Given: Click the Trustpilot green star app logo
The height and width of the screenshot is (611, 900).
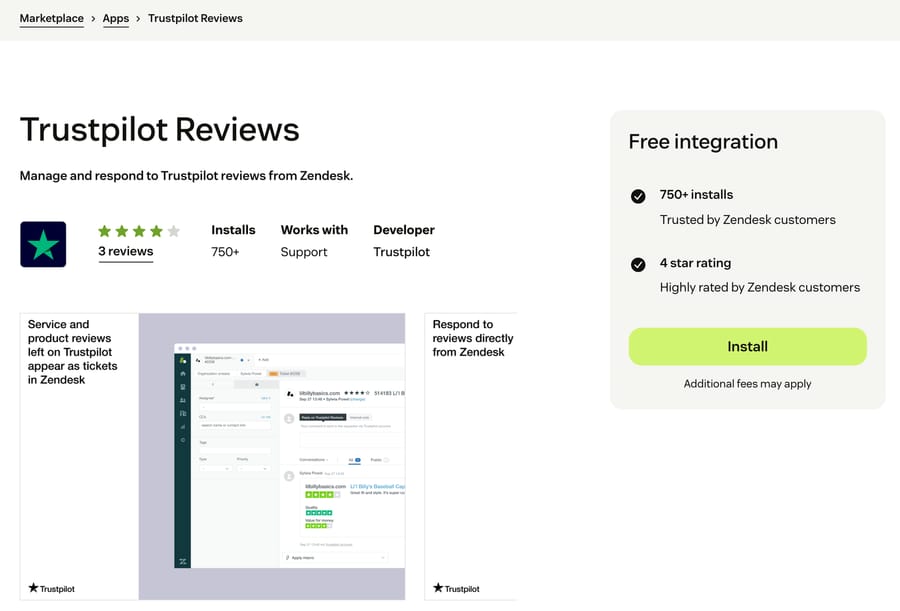Looking at the screenshot, I should click(x=43, y=244).
